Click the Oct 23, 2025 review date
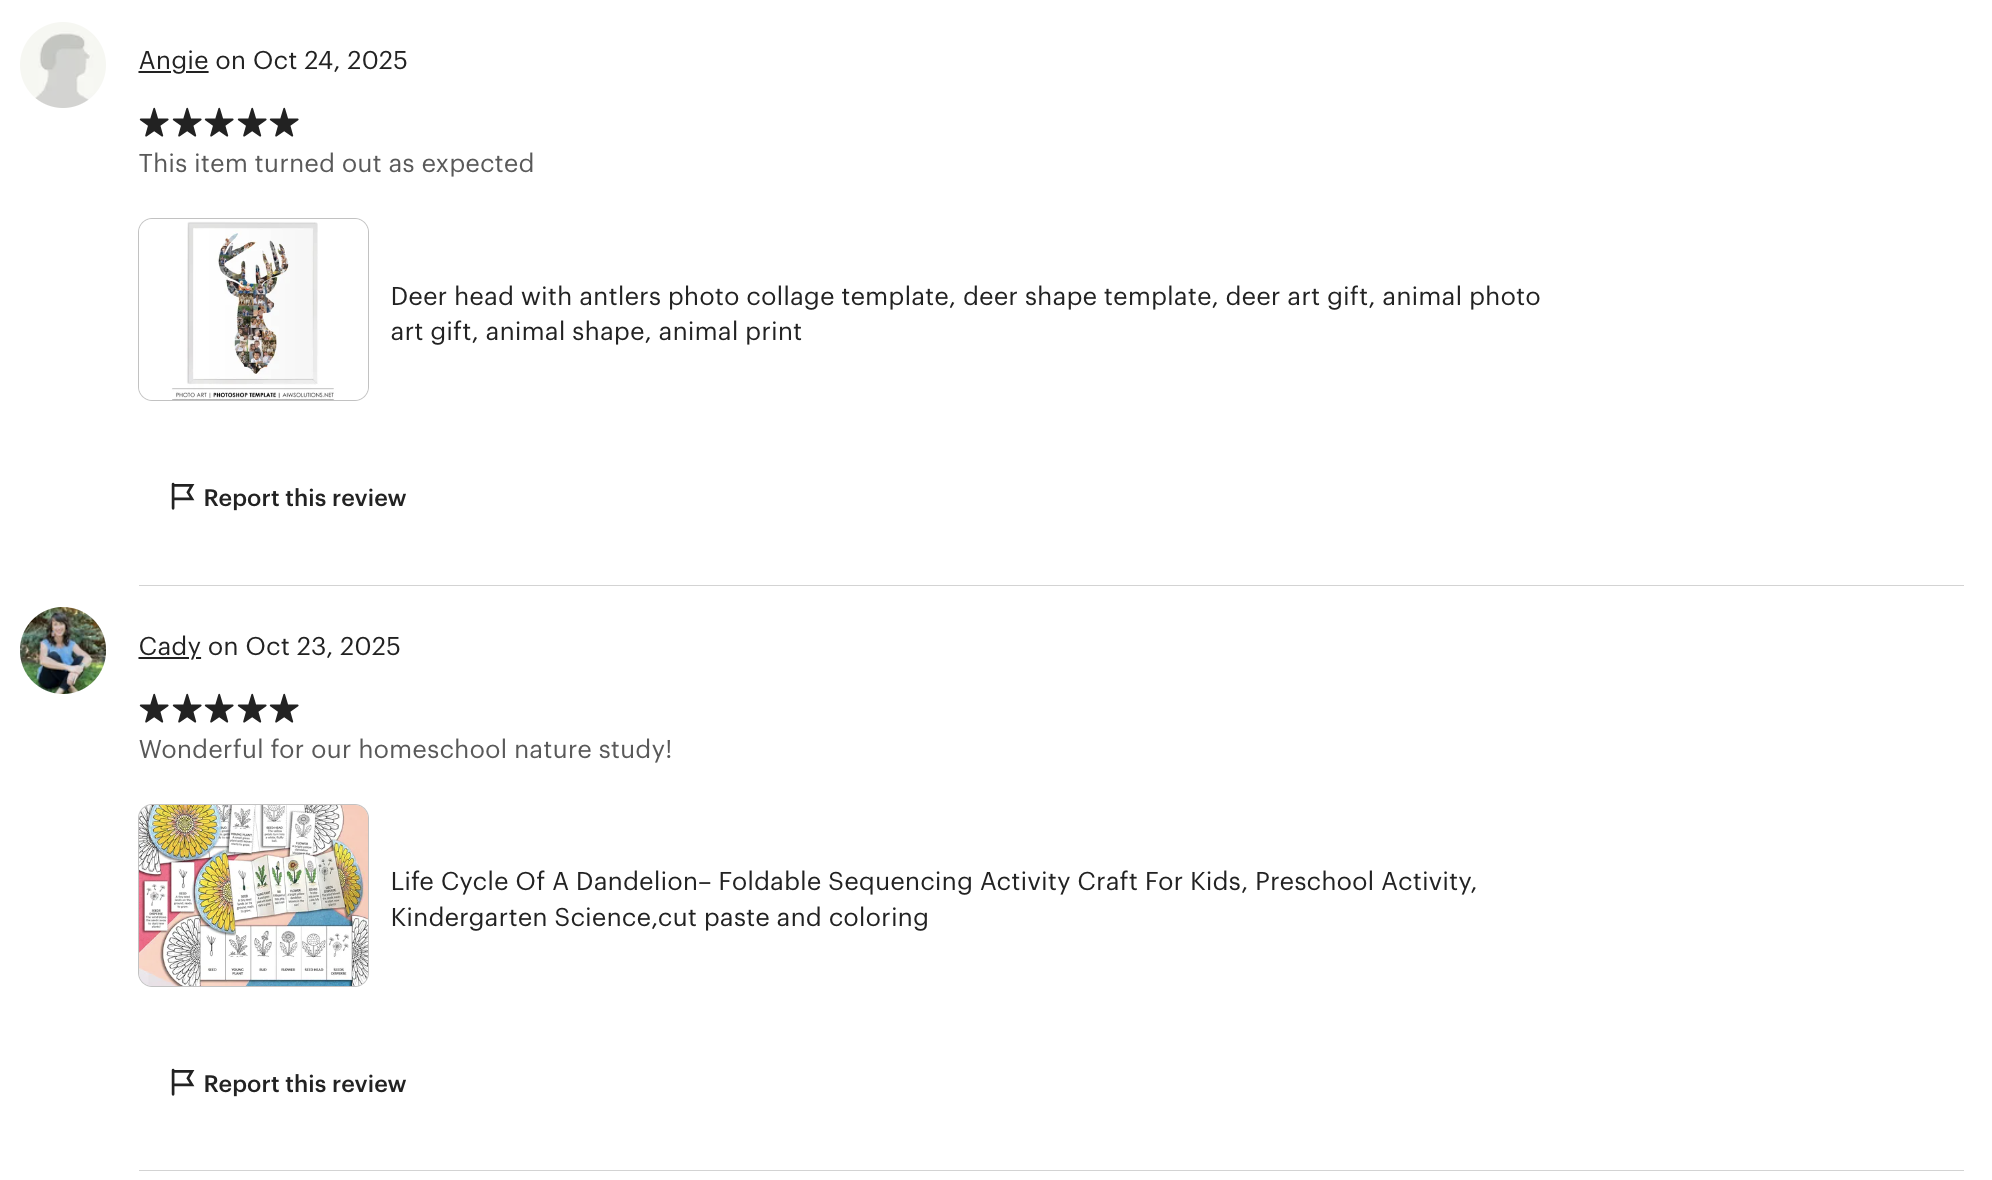This screenshot has height=1180, width=1992. click(x=322, y=647)
